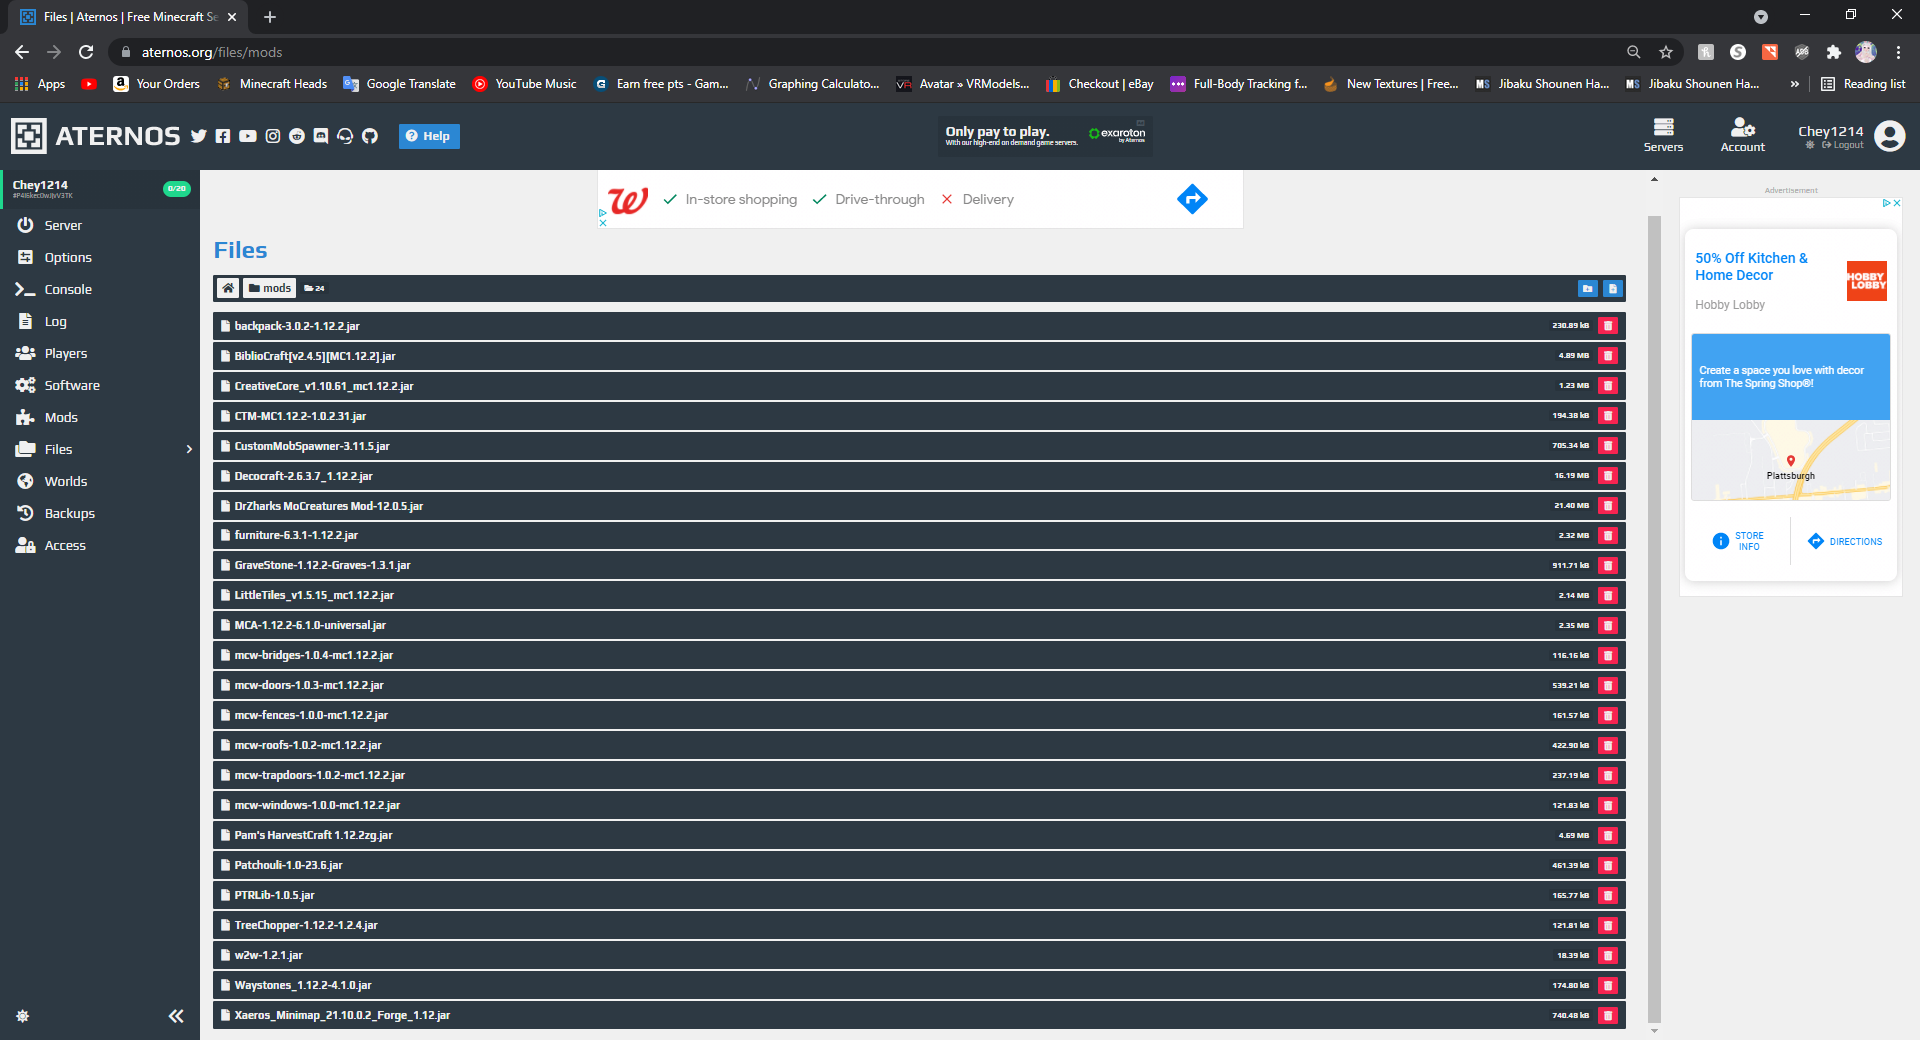
Task: Delete CreativeCore_v1.10.61 jar
Action: tap(1608, 386)
